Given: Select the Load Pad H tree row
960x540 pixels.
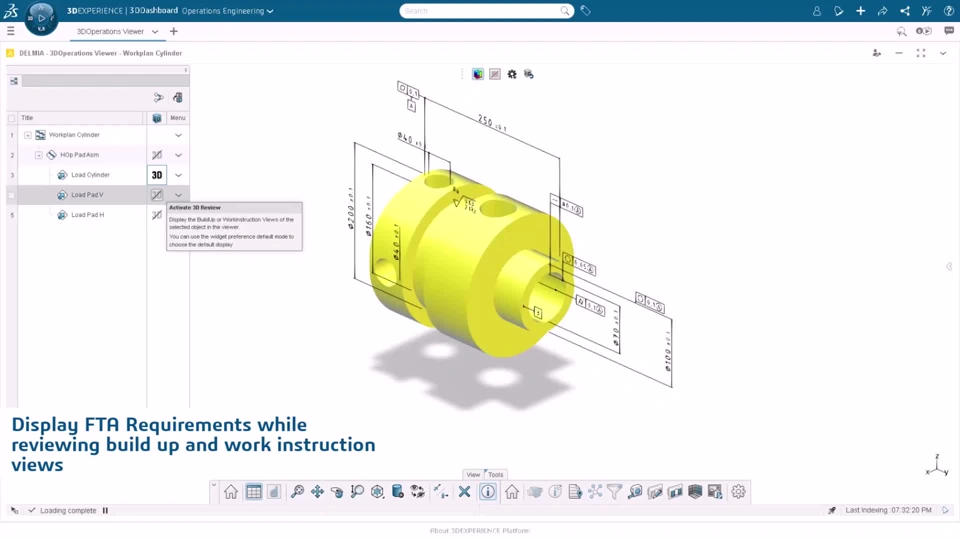Looking at the screenshot, I should [x=88, y=215].
